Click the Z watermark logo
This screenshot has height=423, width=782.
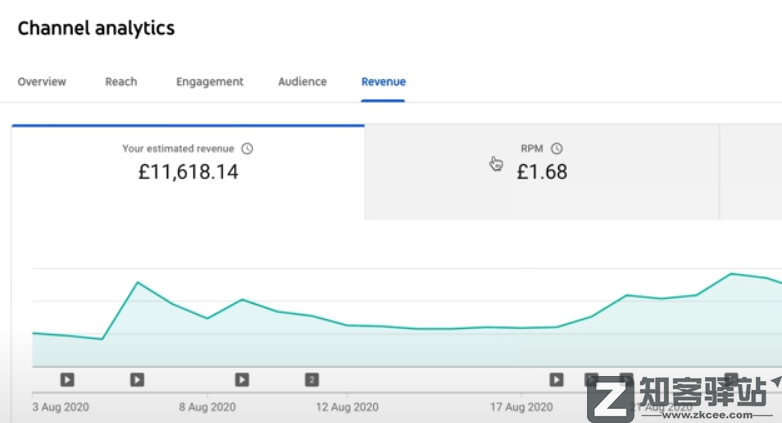tap(610, 398)
